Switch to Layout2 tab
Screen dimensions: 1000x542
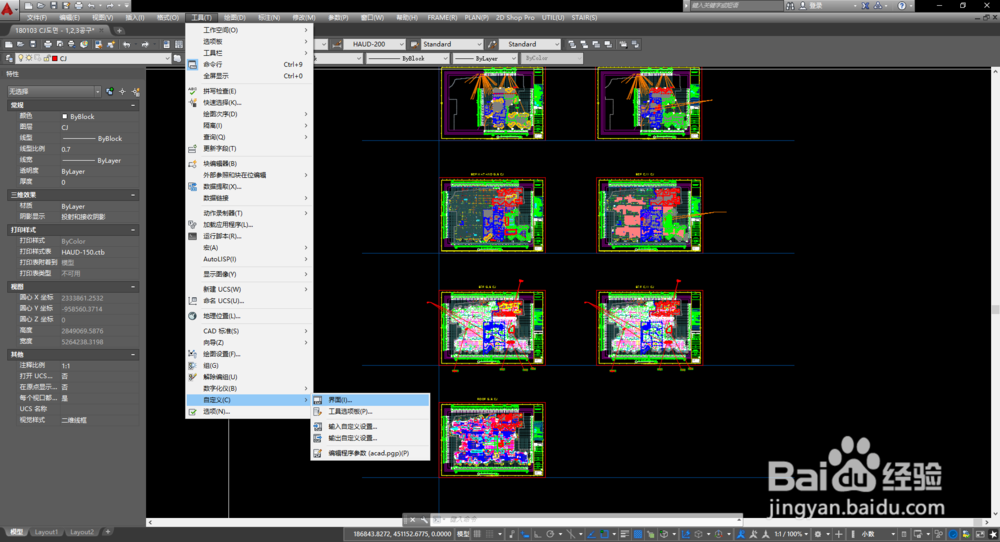(x=82, y=532)
